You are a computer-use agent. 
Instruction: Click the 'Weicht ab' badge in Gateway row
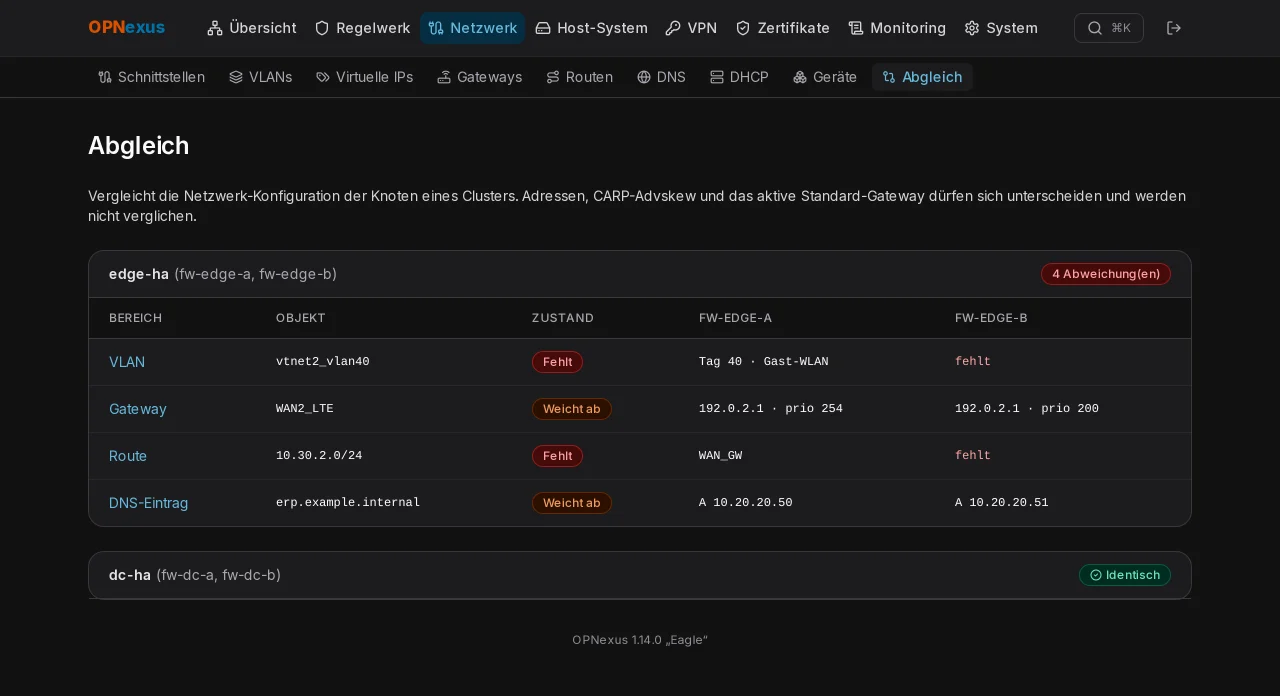pos(572,409)
